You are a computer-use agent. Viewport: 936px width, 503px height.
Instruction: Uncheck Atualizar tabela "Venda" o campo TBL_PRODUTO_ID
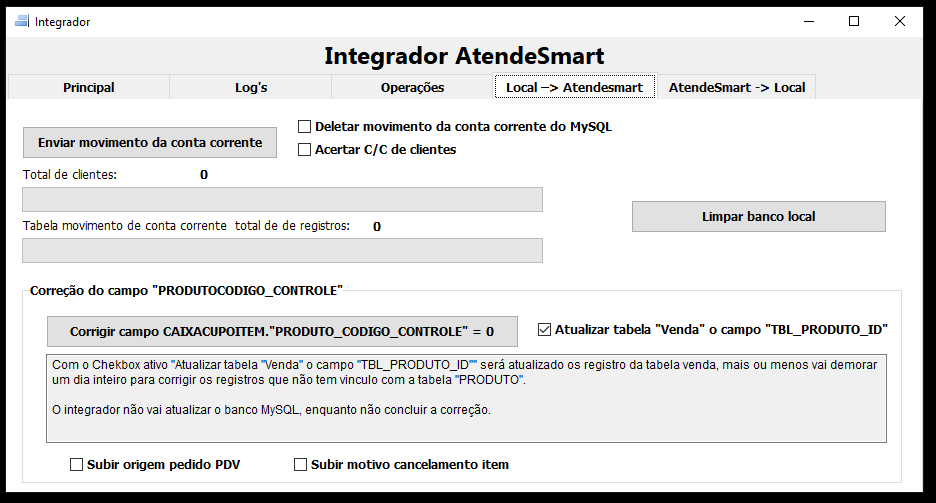(544, 329)
